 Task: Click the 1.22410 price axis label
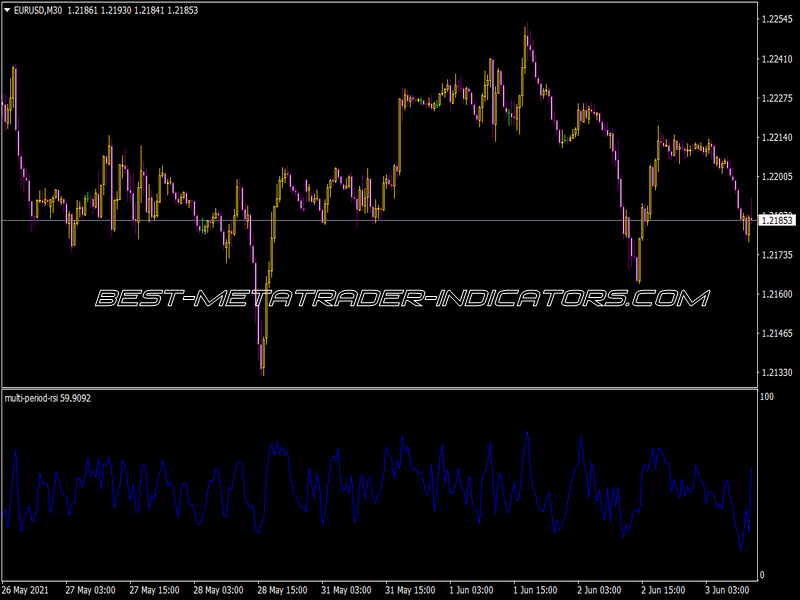(x=777, y=59)
